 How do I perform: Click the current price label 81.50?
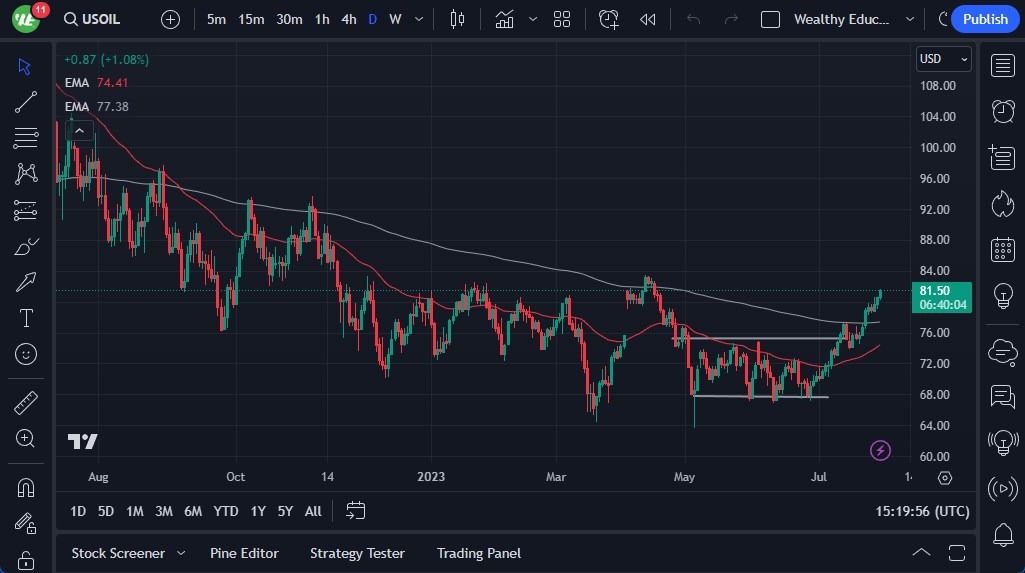coord(941,291)
